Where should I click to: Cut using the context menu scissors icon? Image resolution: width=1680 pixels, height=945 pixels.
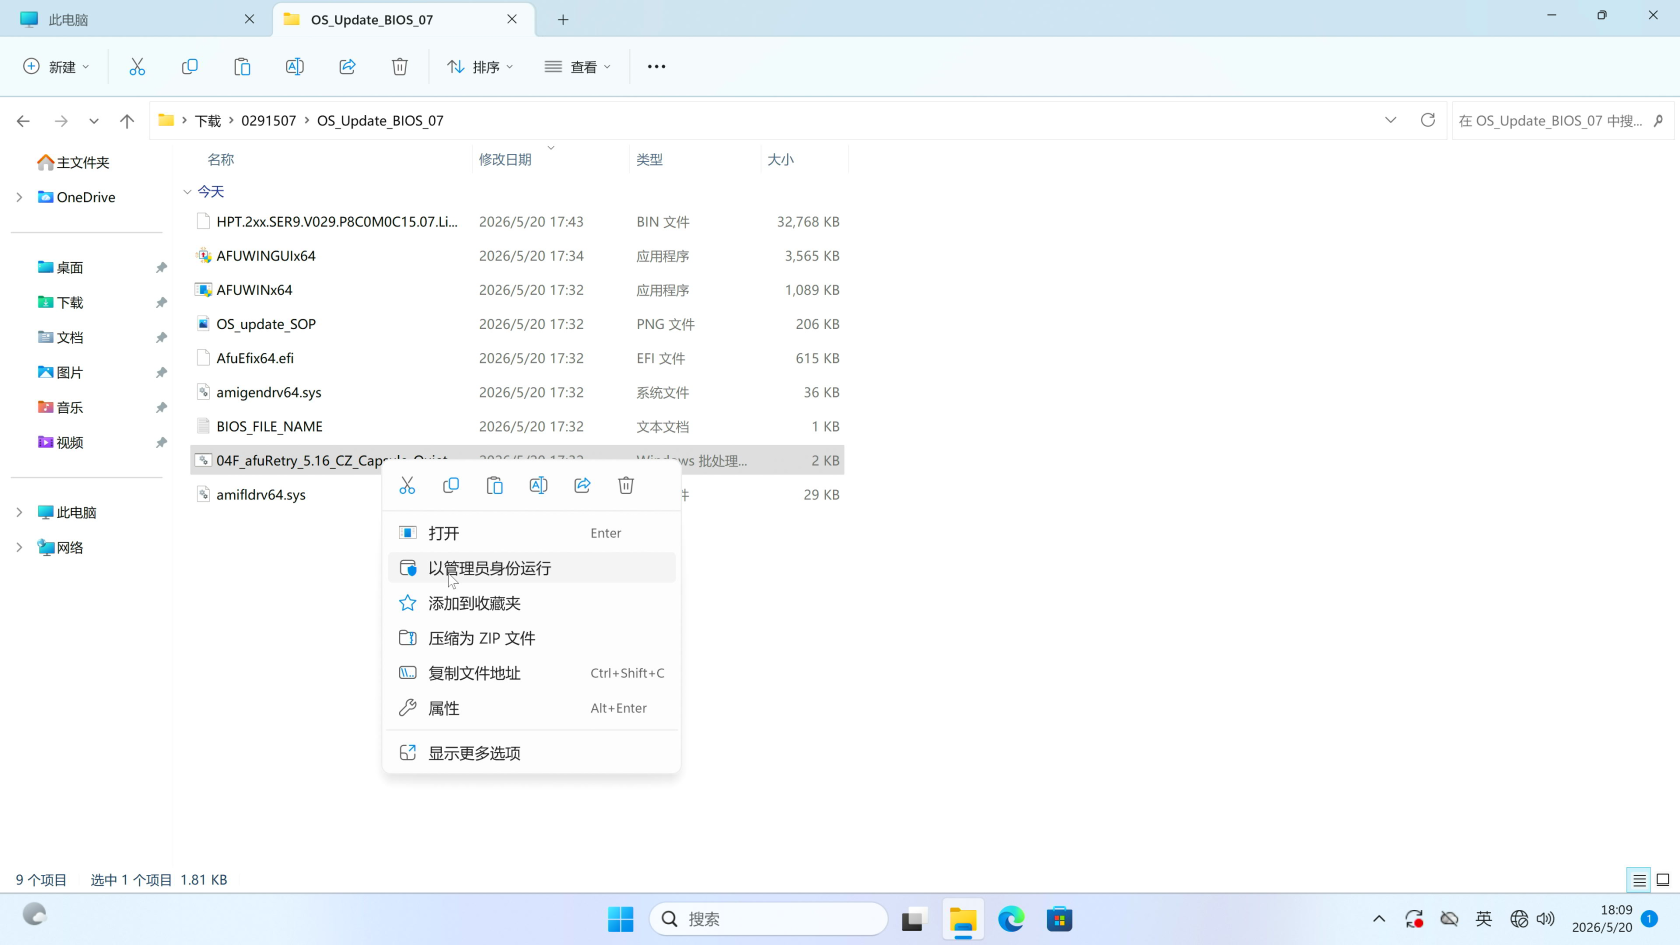[407, 486]
